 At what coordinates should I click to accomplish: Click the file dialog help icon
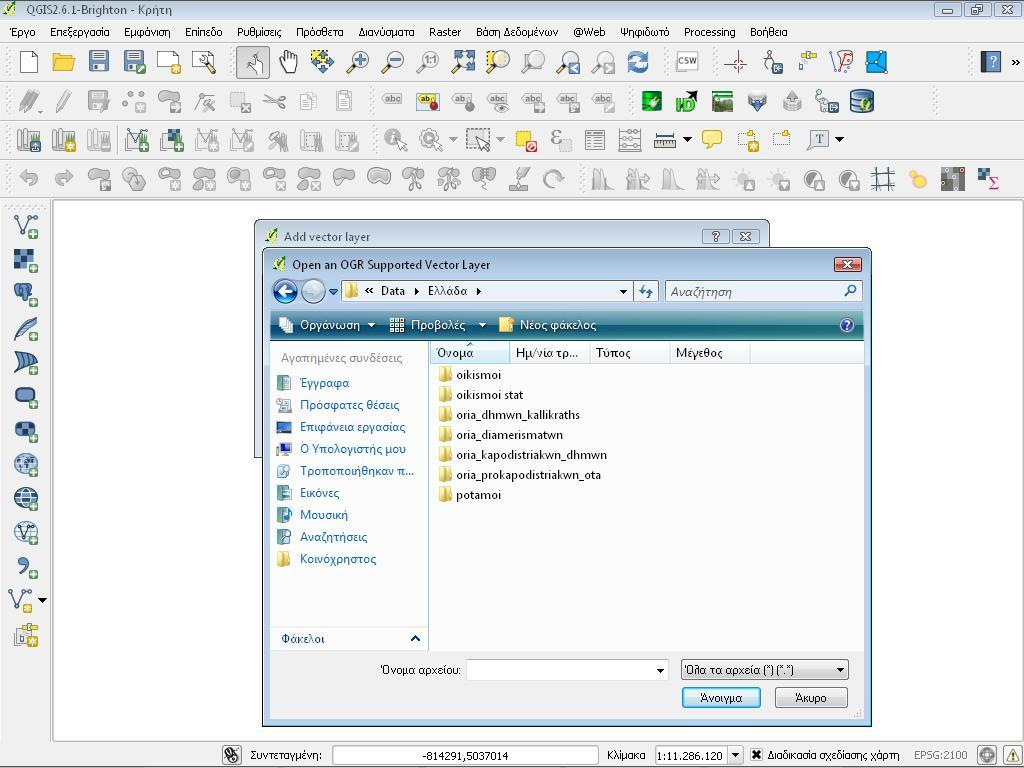846,325
